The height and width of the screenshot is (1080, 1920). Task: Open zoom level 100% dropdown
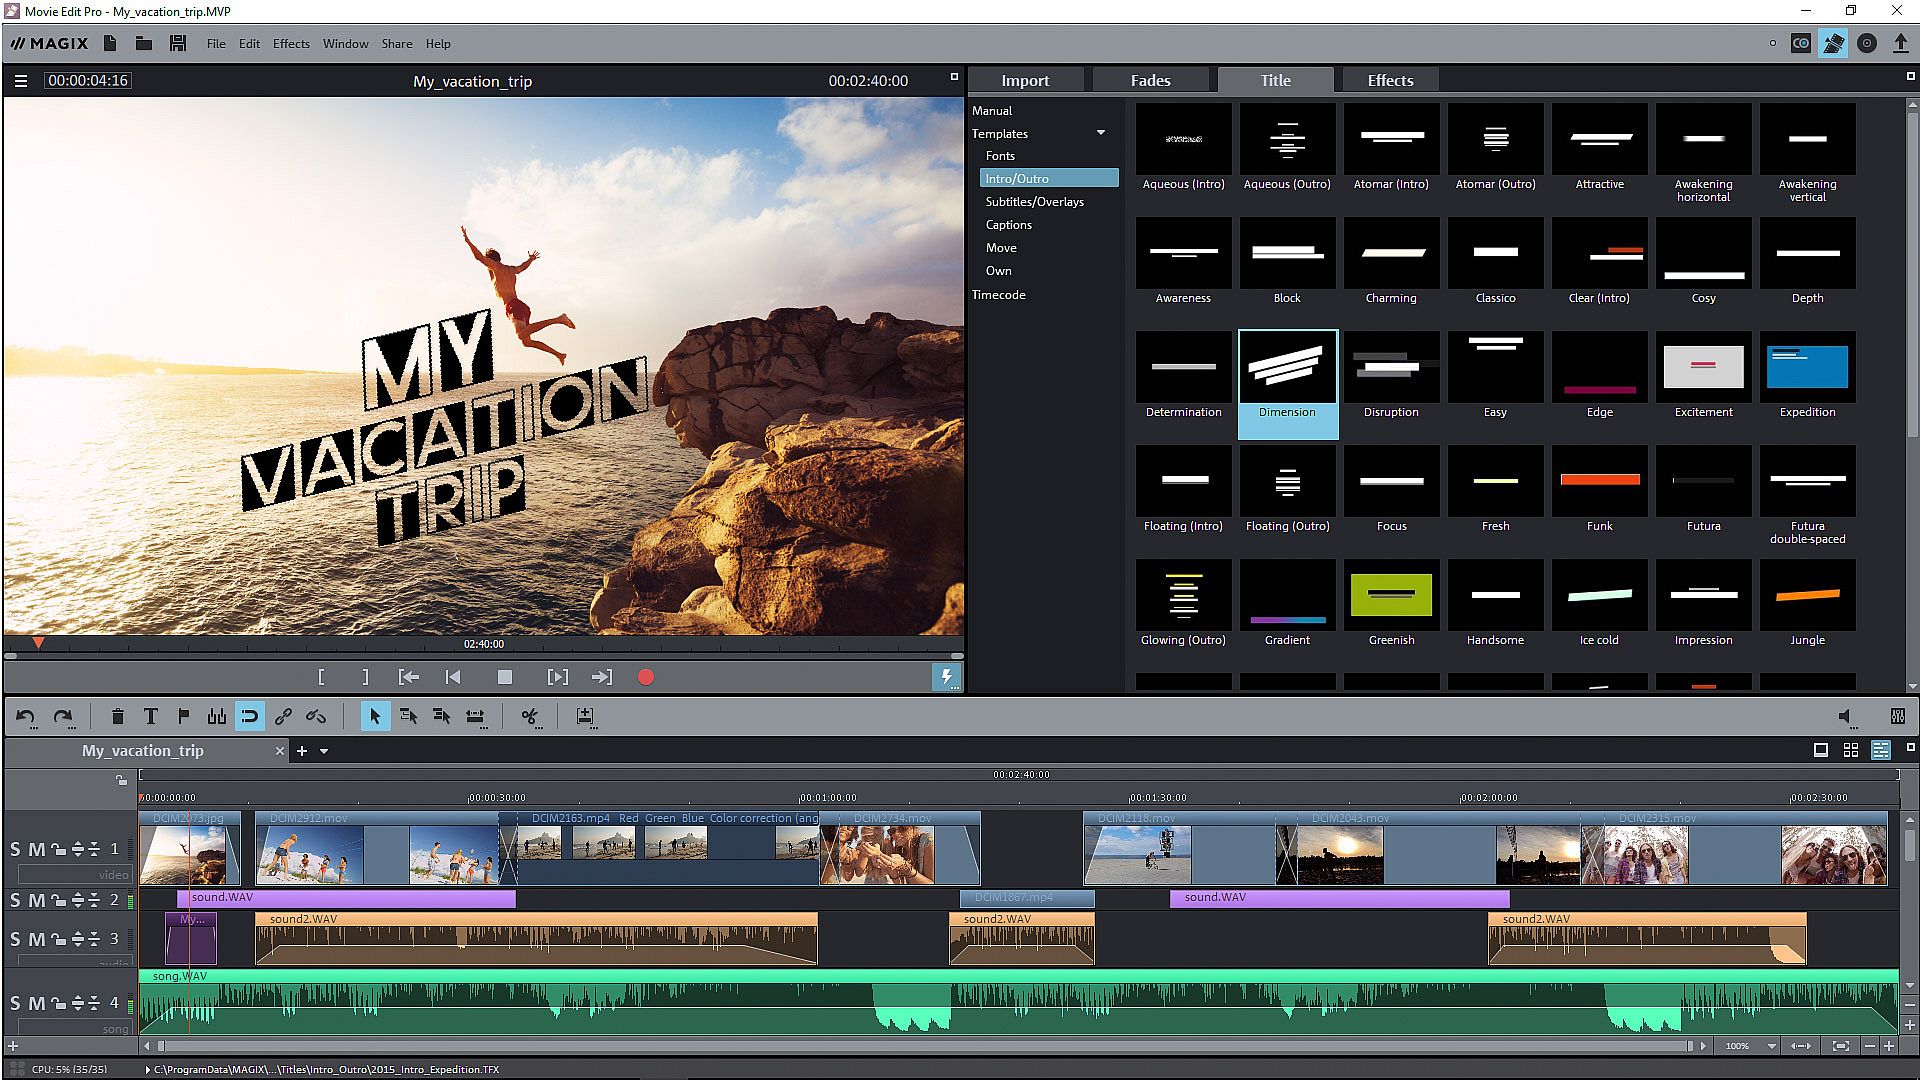click(x=1771, y=1046)
